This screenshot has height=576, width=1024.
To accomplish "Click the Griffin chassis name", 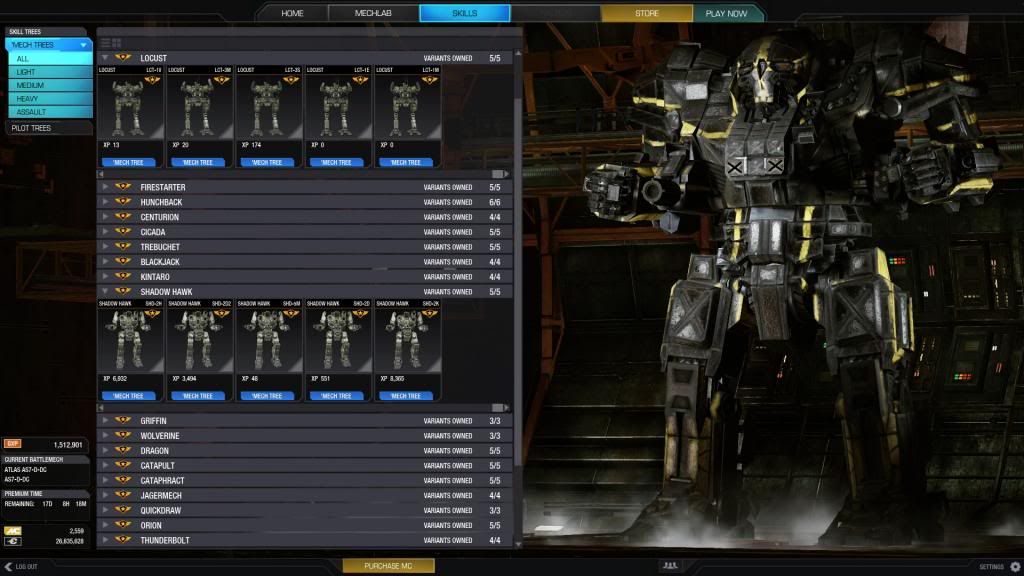I will (153, 421).
